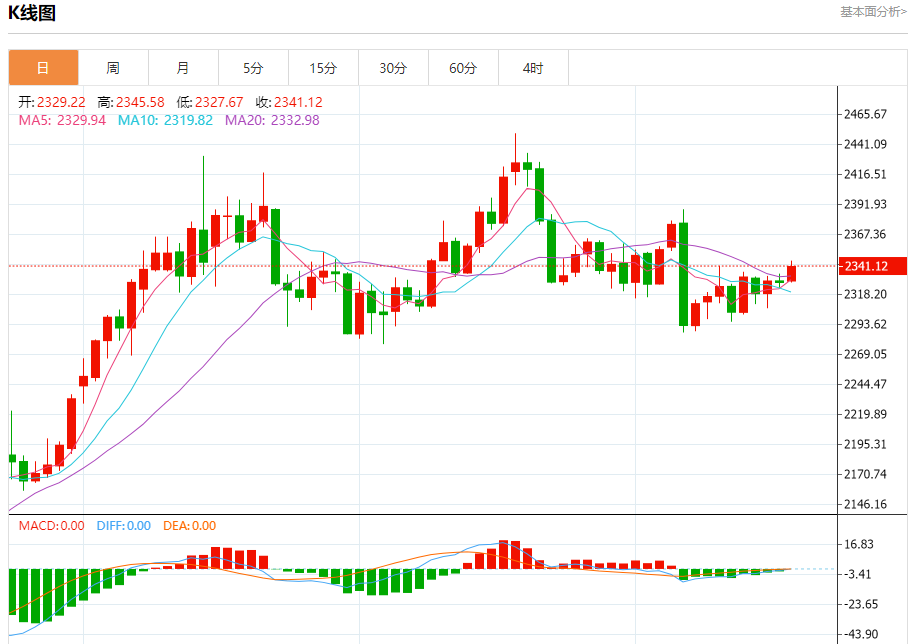
Task: Click the K线图 panel title
Action: (x=33, y=13)
